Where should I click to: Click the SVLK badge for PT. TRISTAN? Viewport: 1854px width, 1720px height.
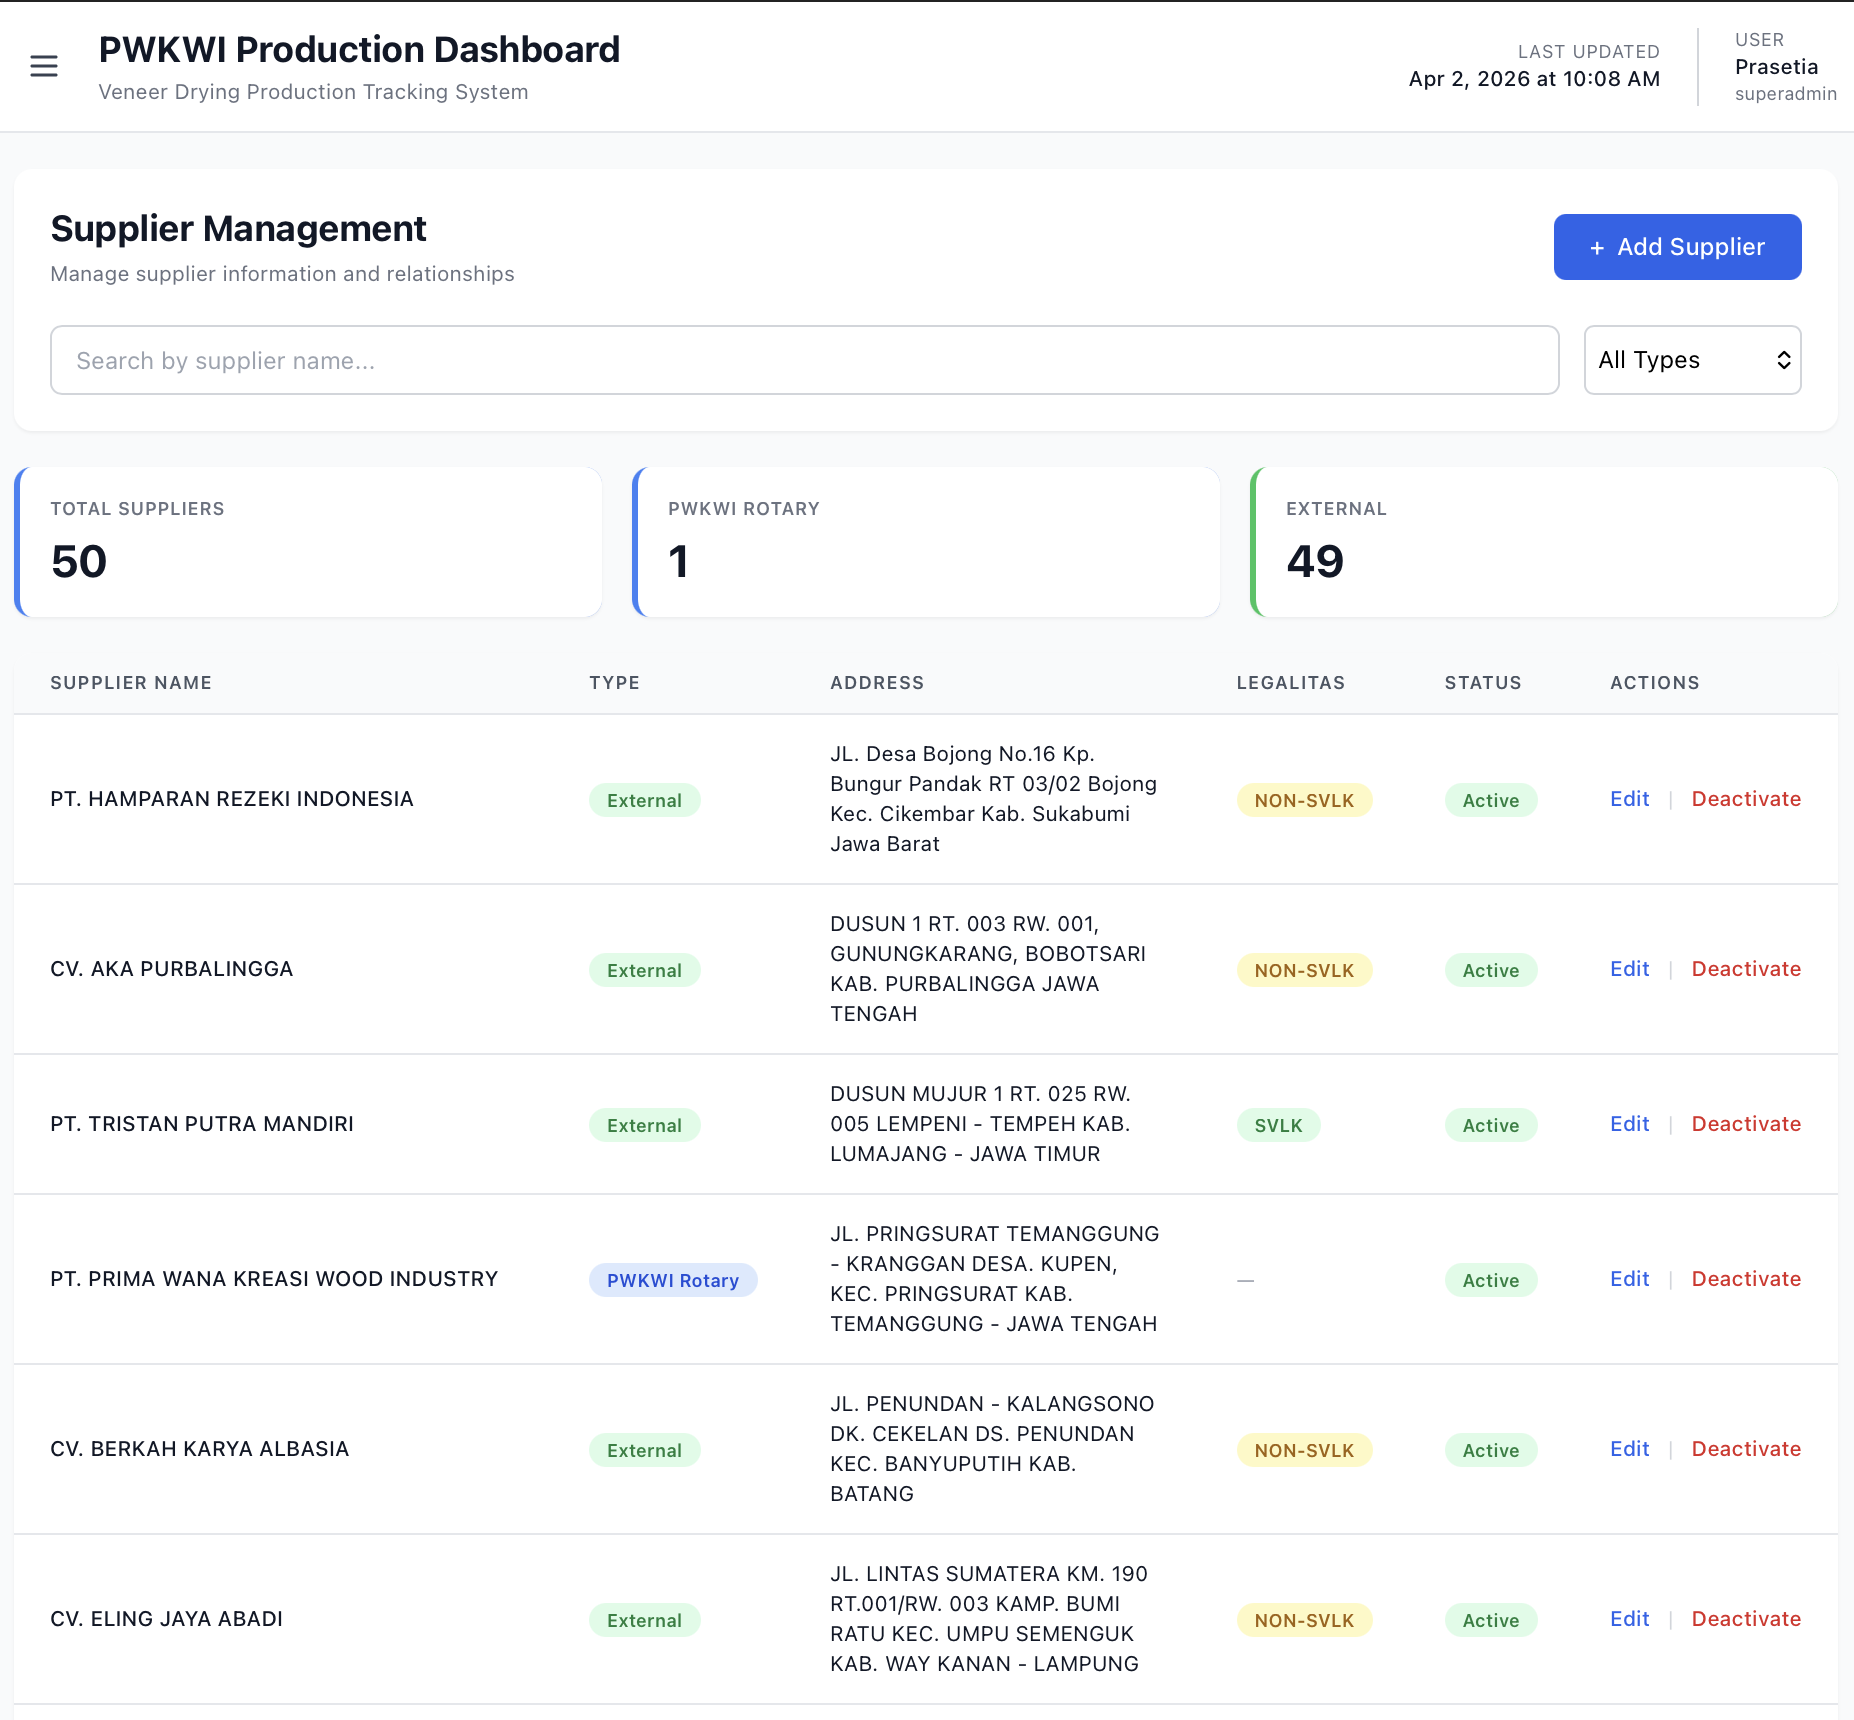pyautogui.click(x=1278, y=1126)
